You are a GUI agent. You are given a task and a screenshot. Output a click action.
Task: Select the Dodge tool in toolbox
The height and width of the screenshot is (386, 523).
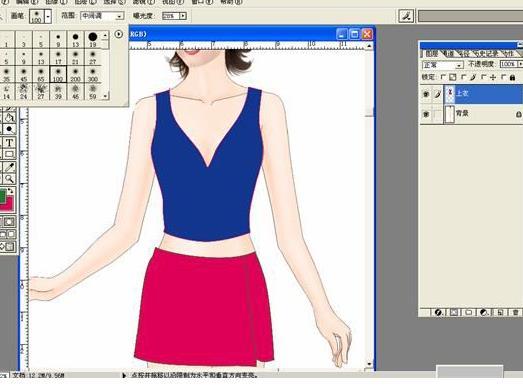coord(9,129)
